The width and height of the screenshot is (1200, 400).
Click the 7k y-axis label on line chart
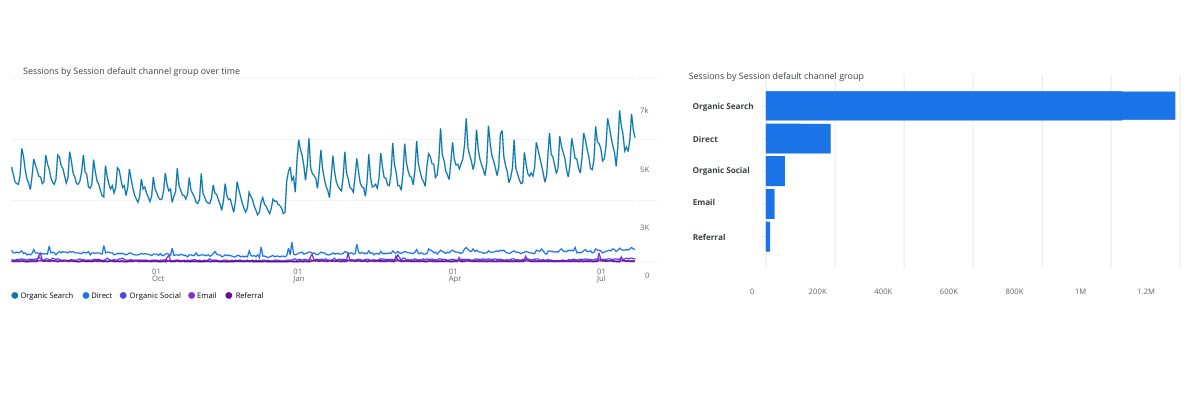point(644,110)
